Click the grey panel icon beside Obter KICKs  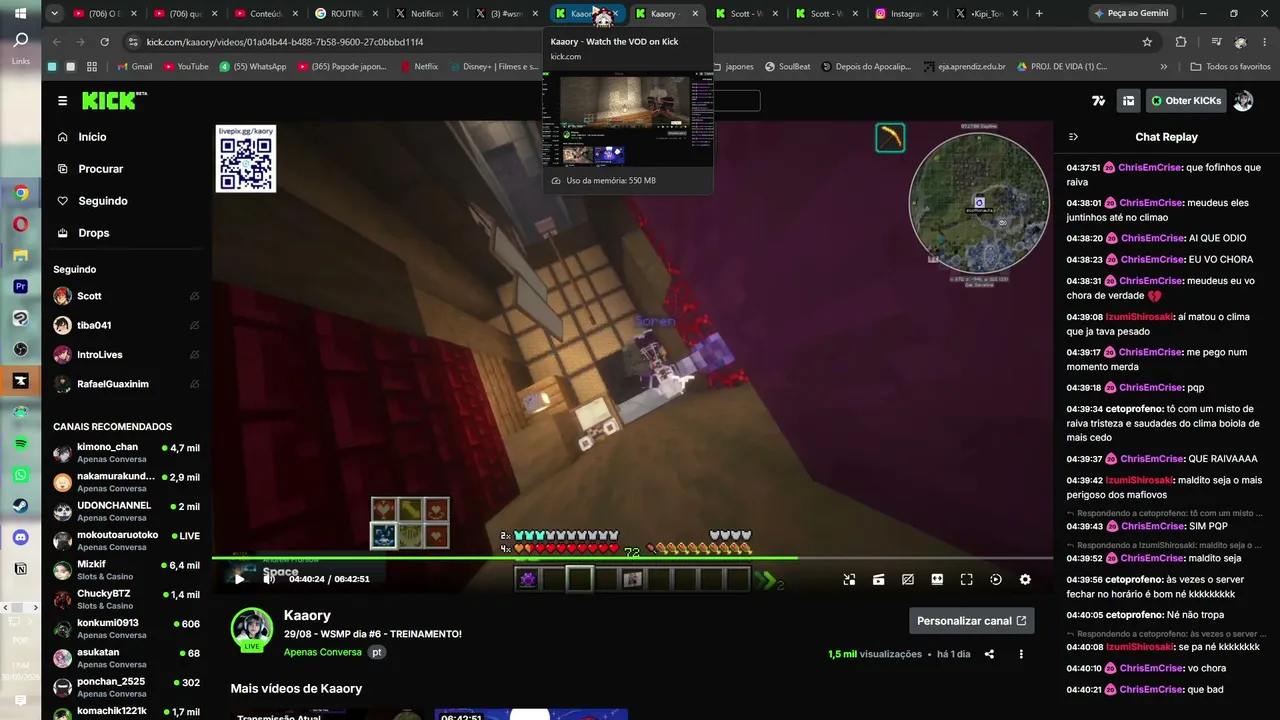(1128, 101)
